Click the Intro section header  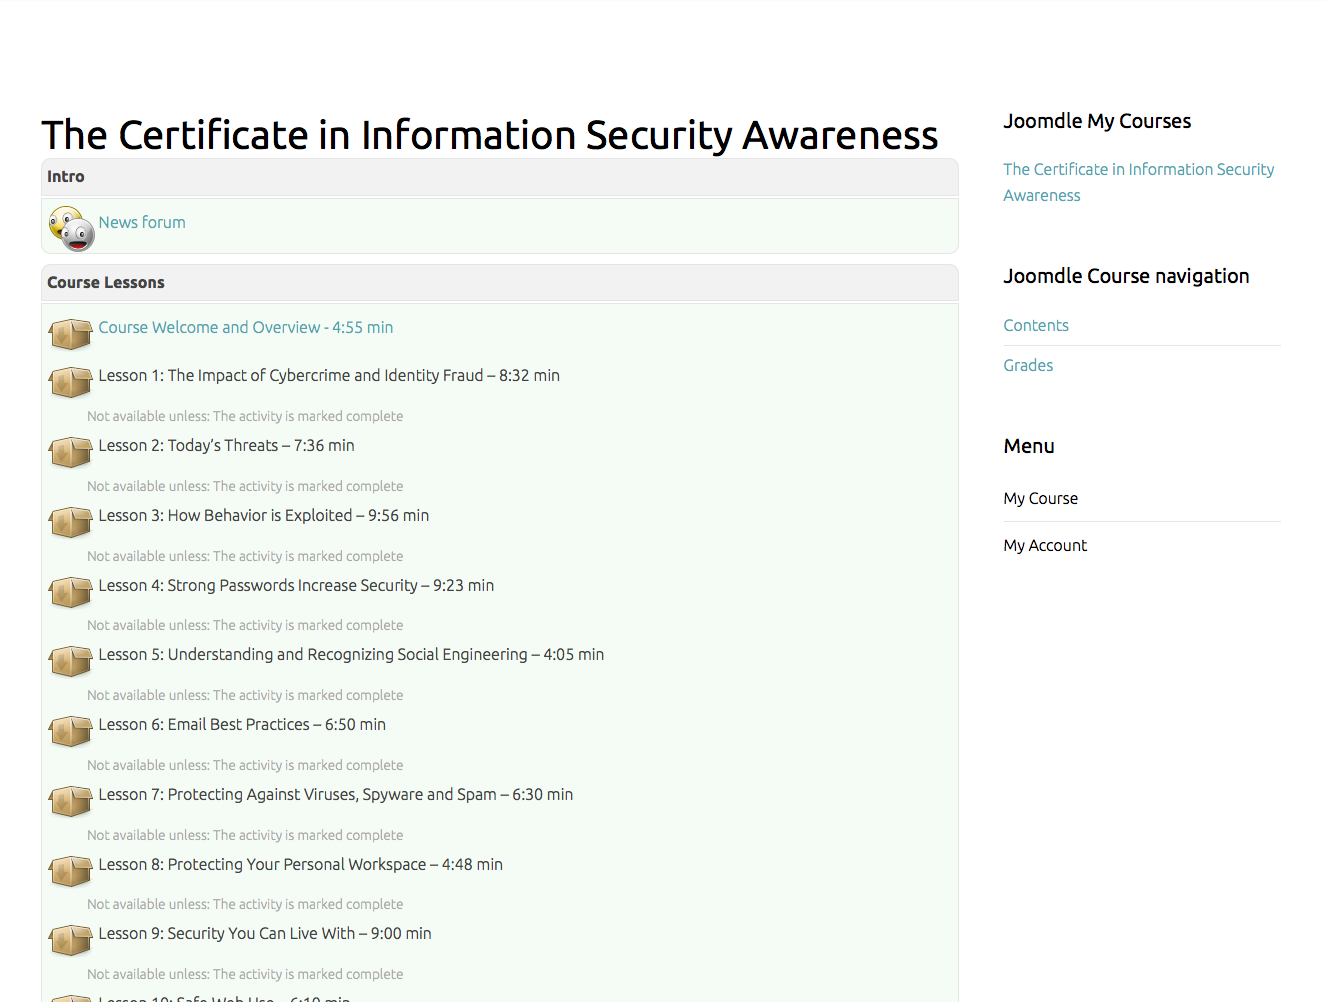point(500,177)
